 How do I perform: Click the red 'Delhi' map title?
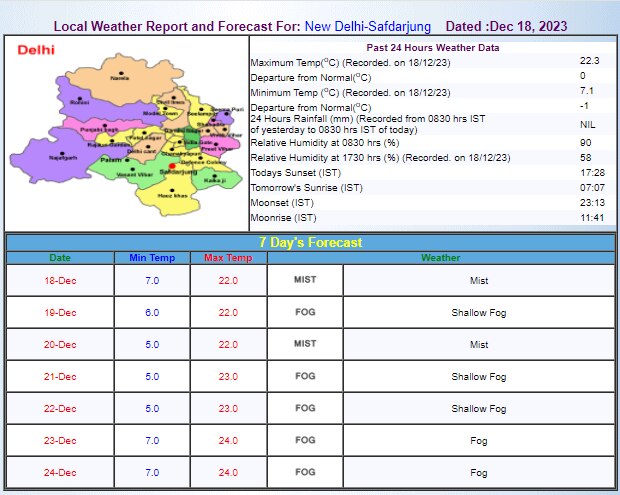click(x=36, y=50)
